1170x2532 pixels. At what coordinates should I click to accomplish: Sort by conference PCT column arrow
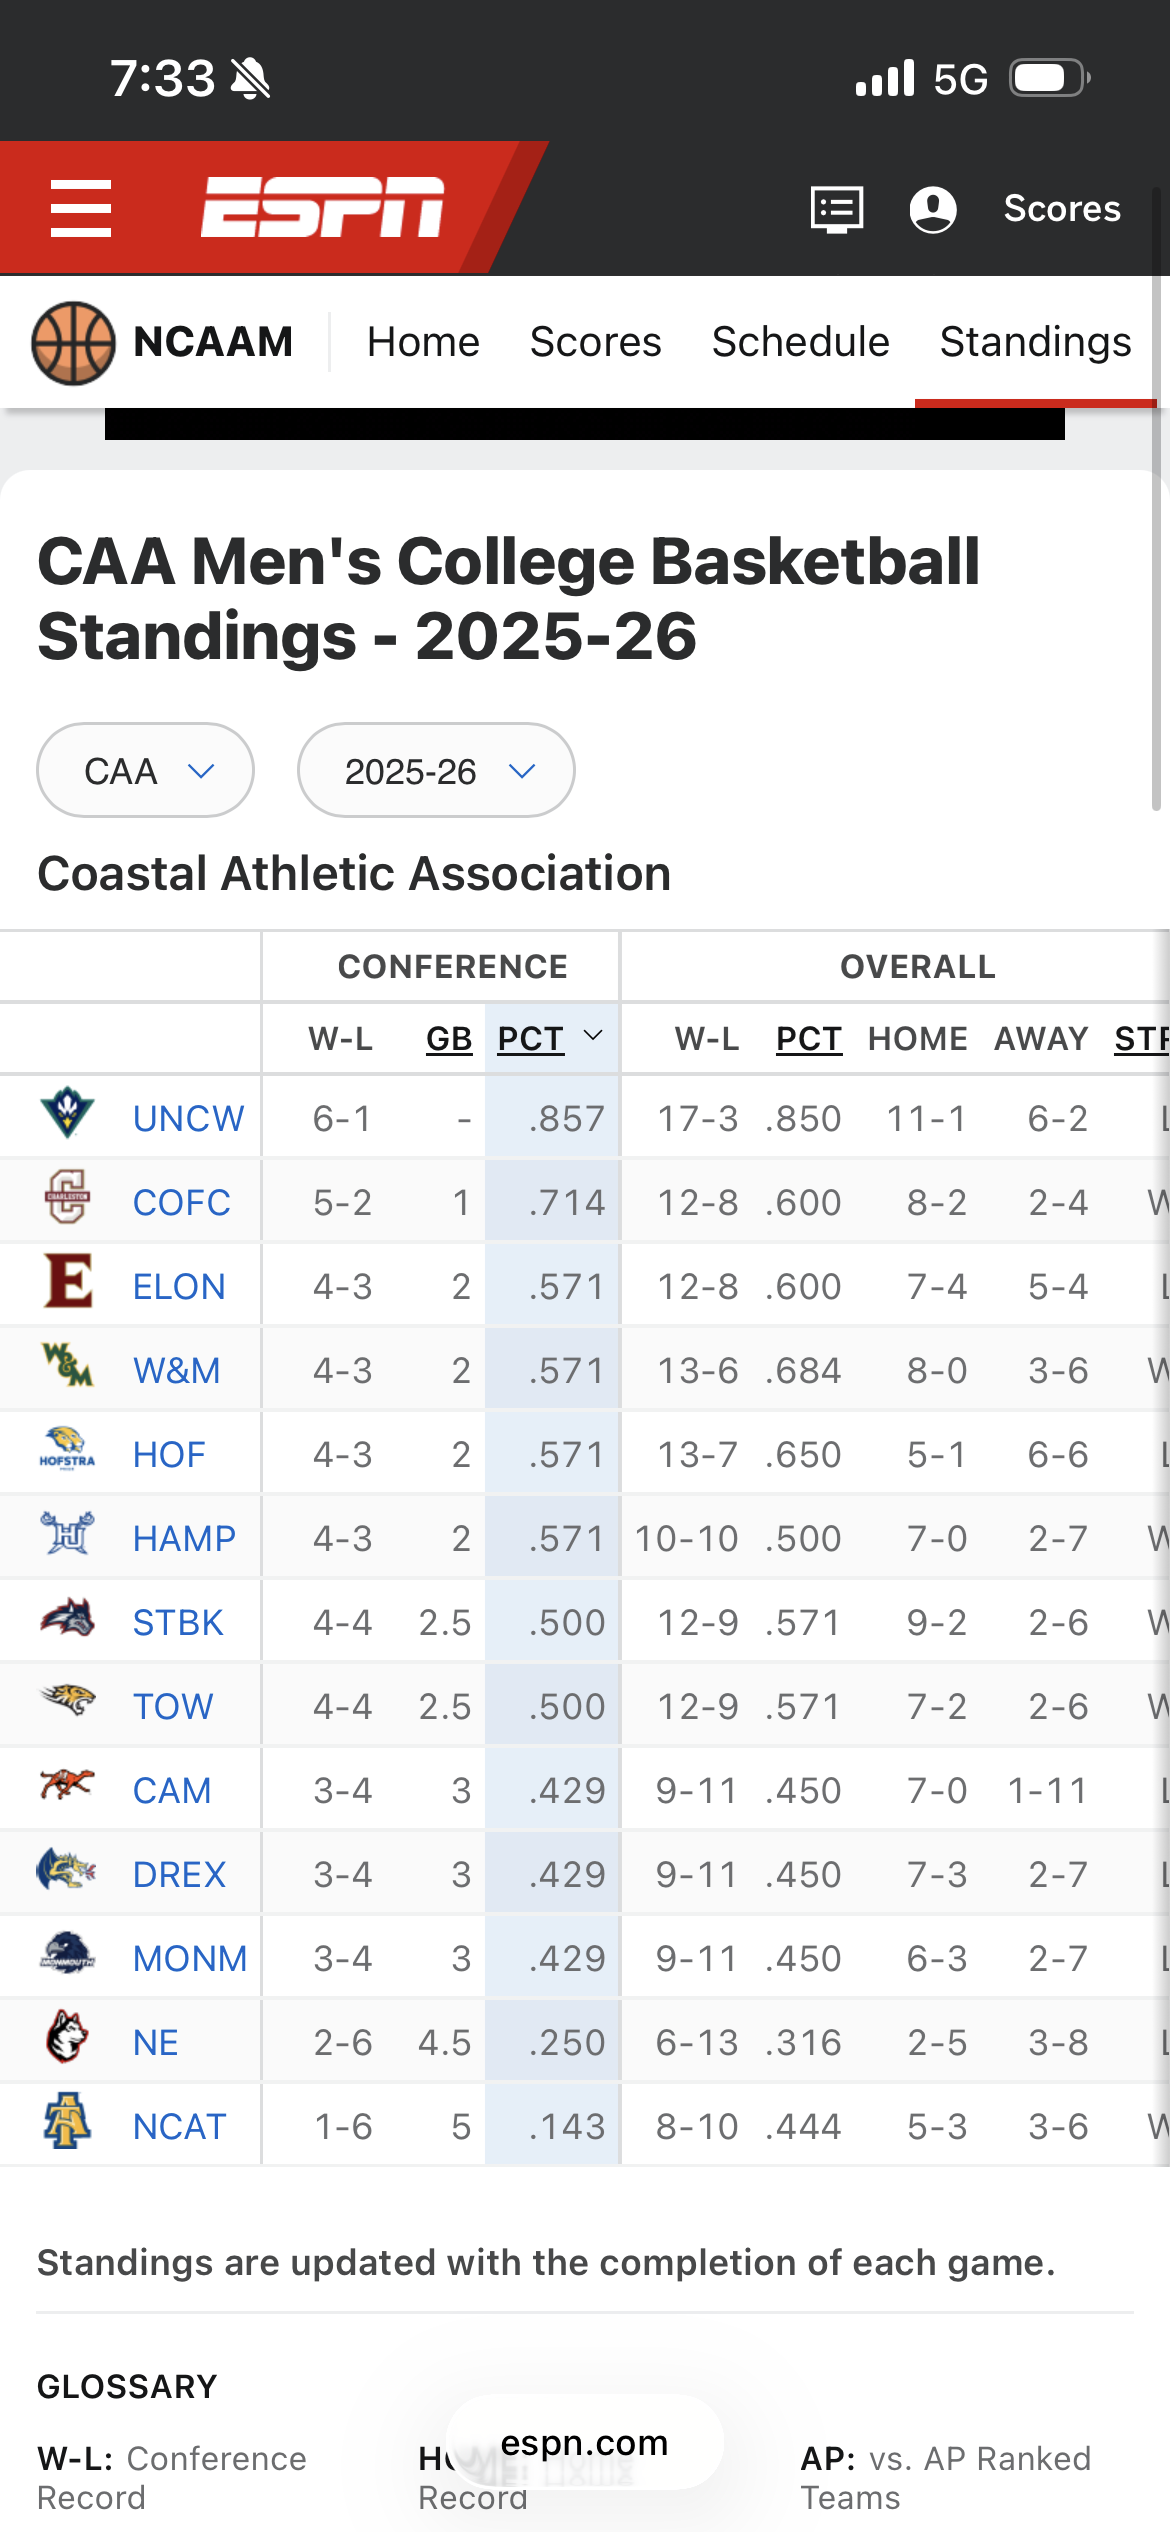[x=593, y=1037]
